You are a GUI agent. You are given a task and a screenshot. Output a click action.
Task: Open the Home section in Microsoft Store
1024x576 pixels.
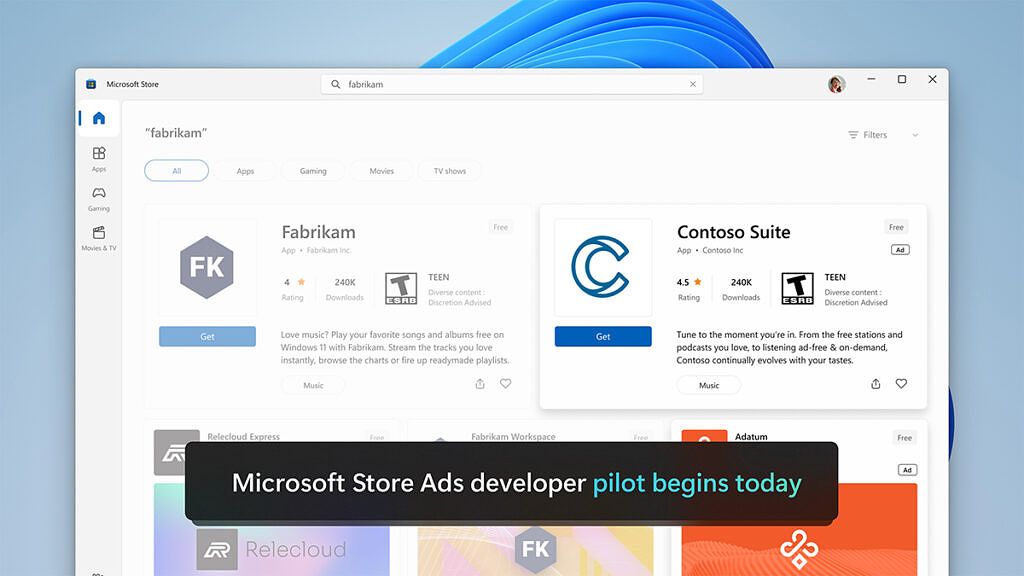tap(98, 117)
